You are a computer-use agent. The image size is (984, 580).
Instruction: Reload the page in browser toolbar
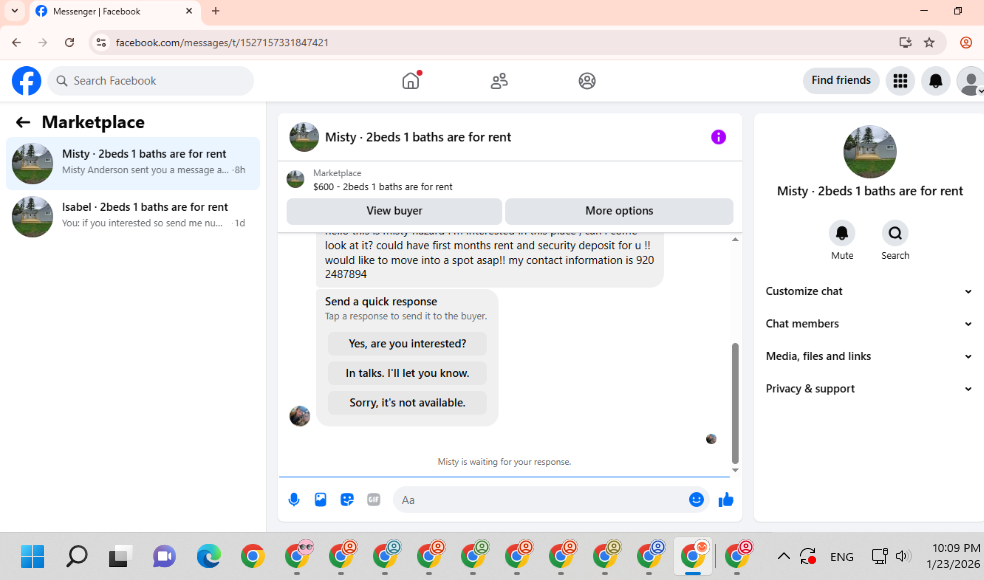[70, 43]
